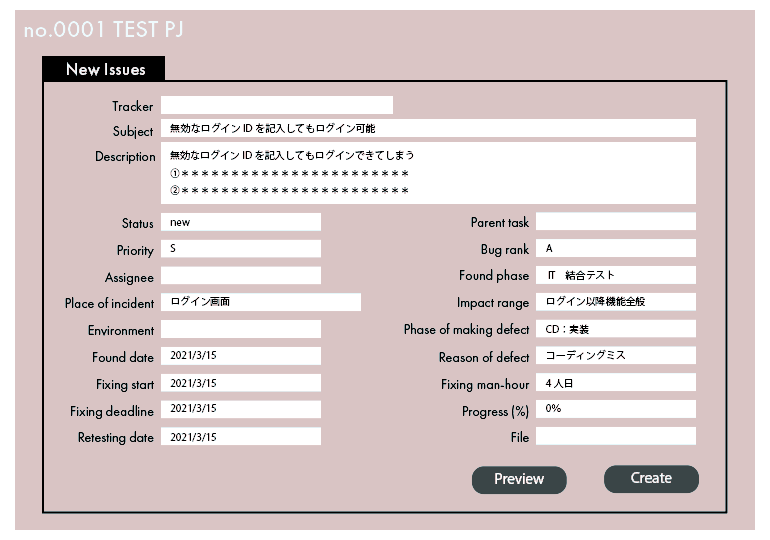Click the empty Environment field
770x540 pixels.
pyautogui.click(x=241, y=329)
